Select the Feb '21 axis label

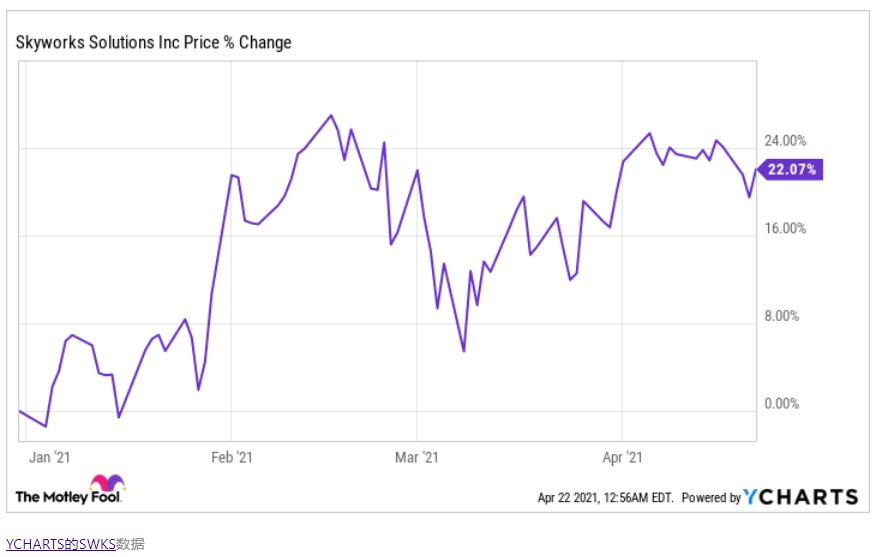pyautogui.click(x=232, y=457)
